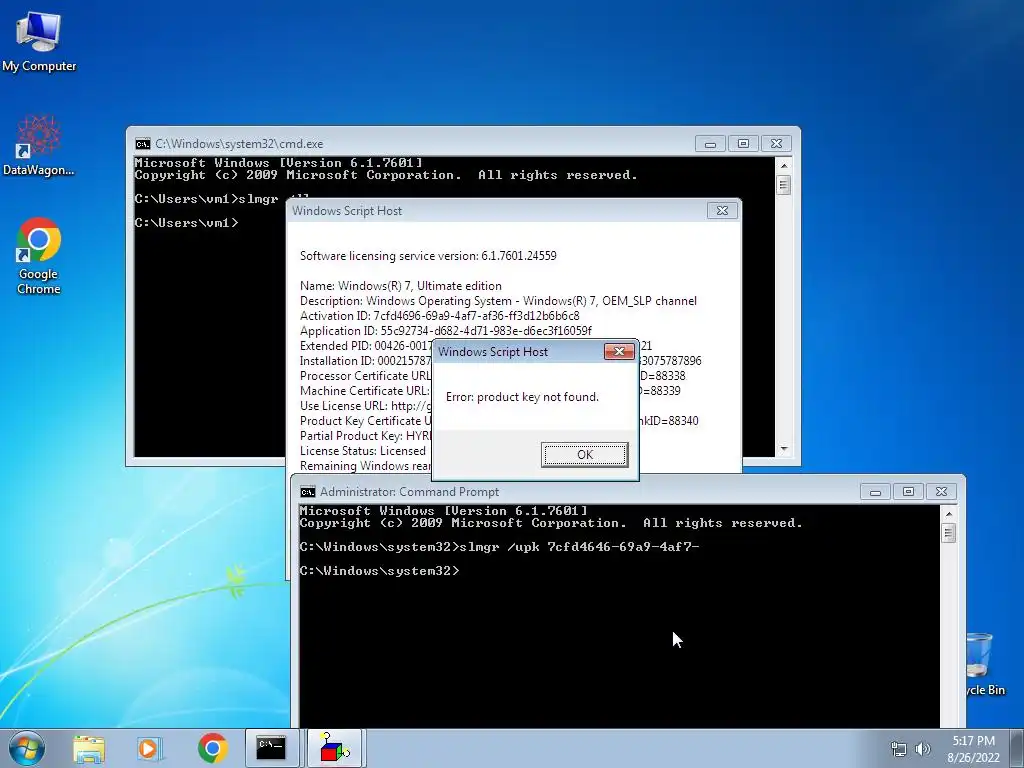Maximize the cmd.exe window
The height and width of the screenshot is (768, 1024).
tap(743, 144)
